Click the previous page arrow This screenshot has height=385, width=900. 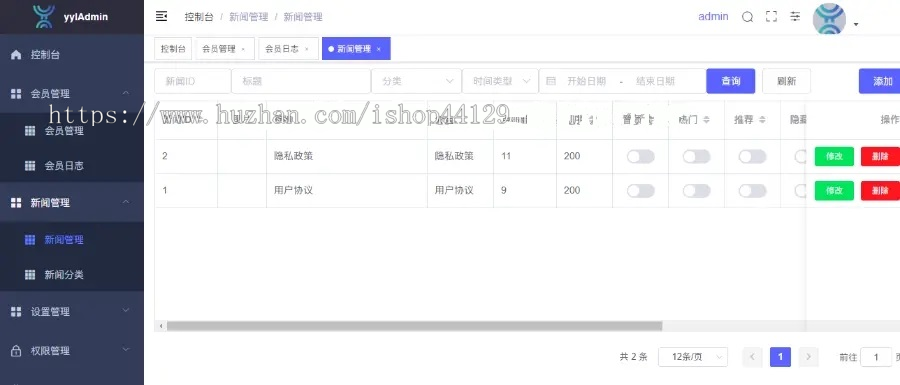pyautogui.click(x=752, y=357)
